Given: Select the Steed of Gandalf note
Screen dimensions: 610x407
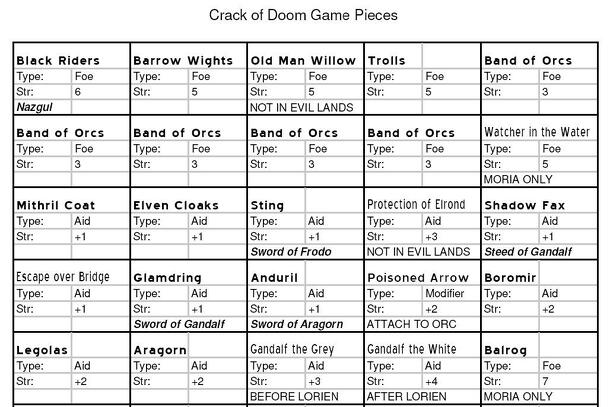Looking at the screenshot, I should pyautogui.click(x=525, y=251).
